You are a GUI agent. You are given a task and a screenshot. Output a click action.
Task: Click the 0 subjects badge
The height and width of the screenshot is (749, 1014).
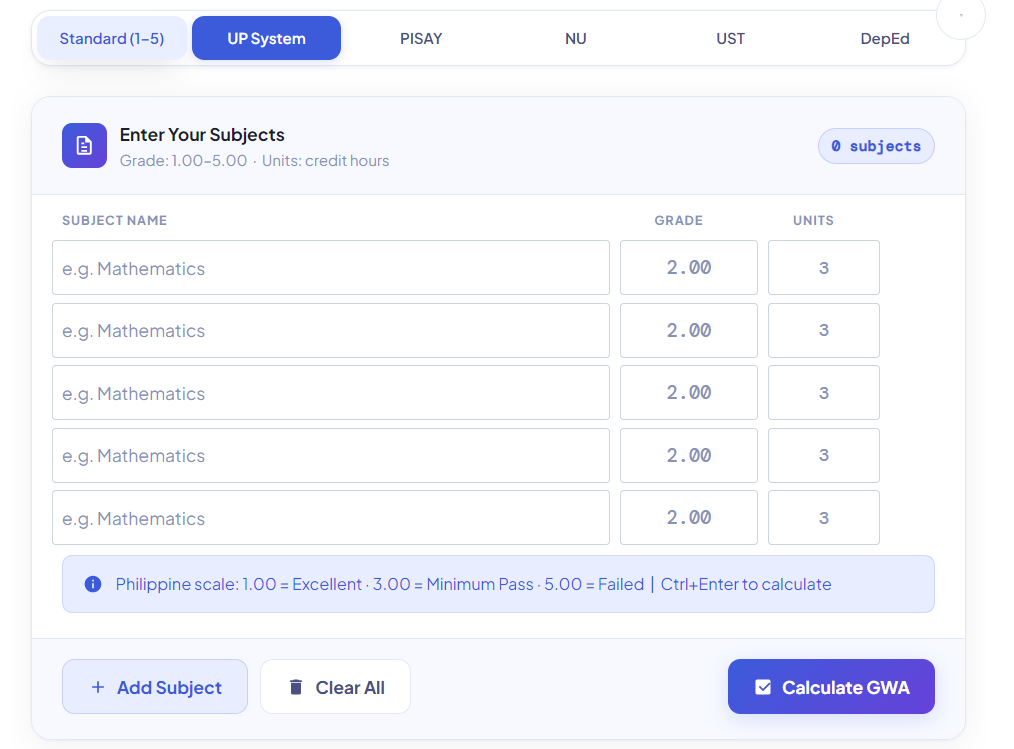click(876, 146)
